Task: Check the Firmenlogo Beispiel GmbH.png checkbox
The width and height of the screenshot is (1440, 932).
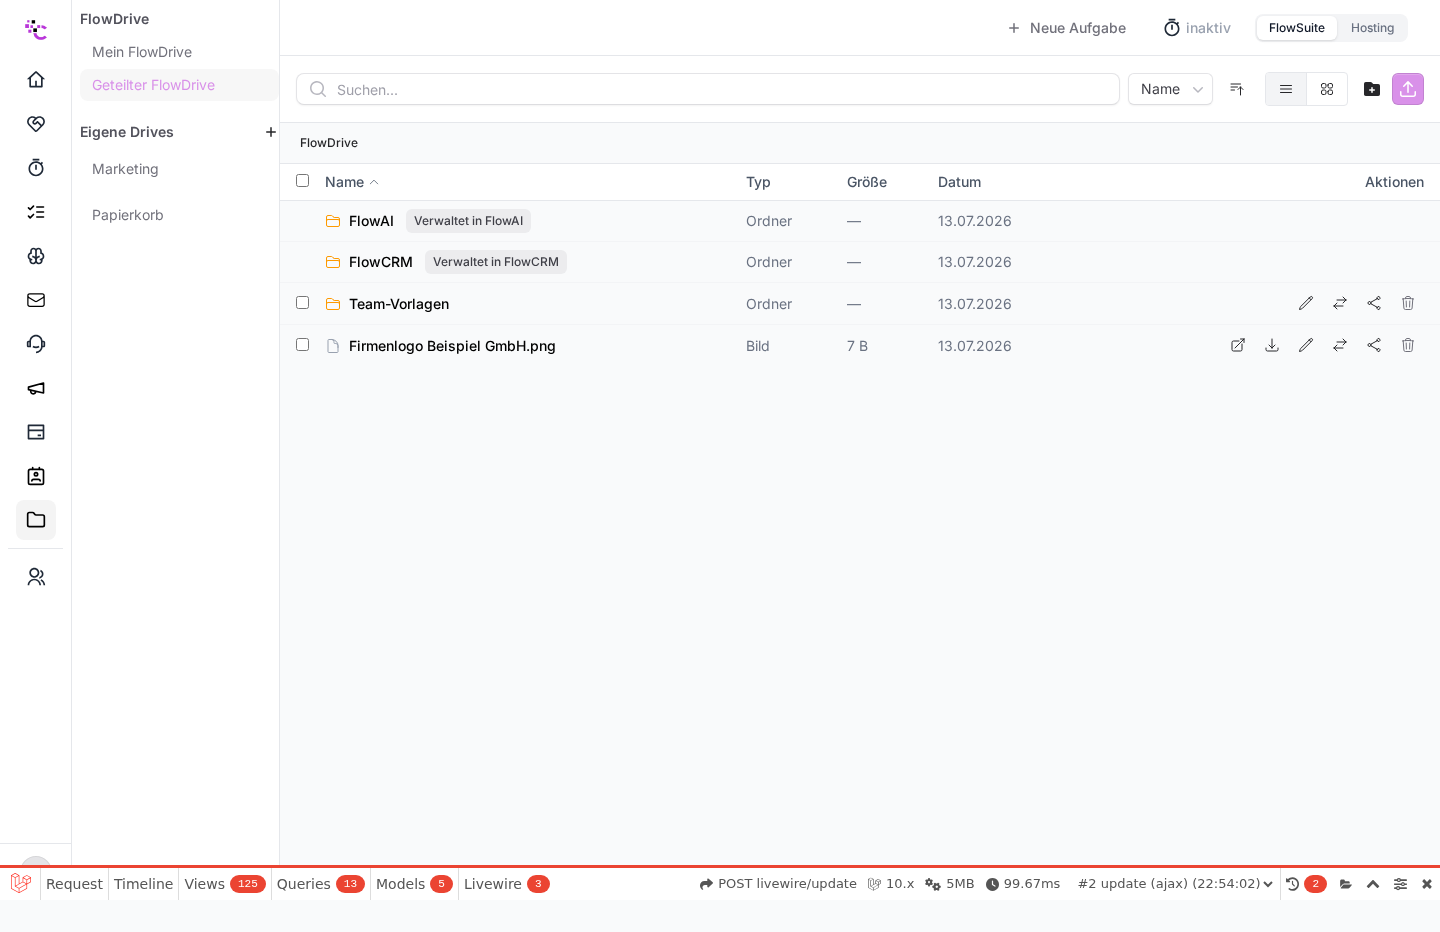Action: click(x=302, y=345)
